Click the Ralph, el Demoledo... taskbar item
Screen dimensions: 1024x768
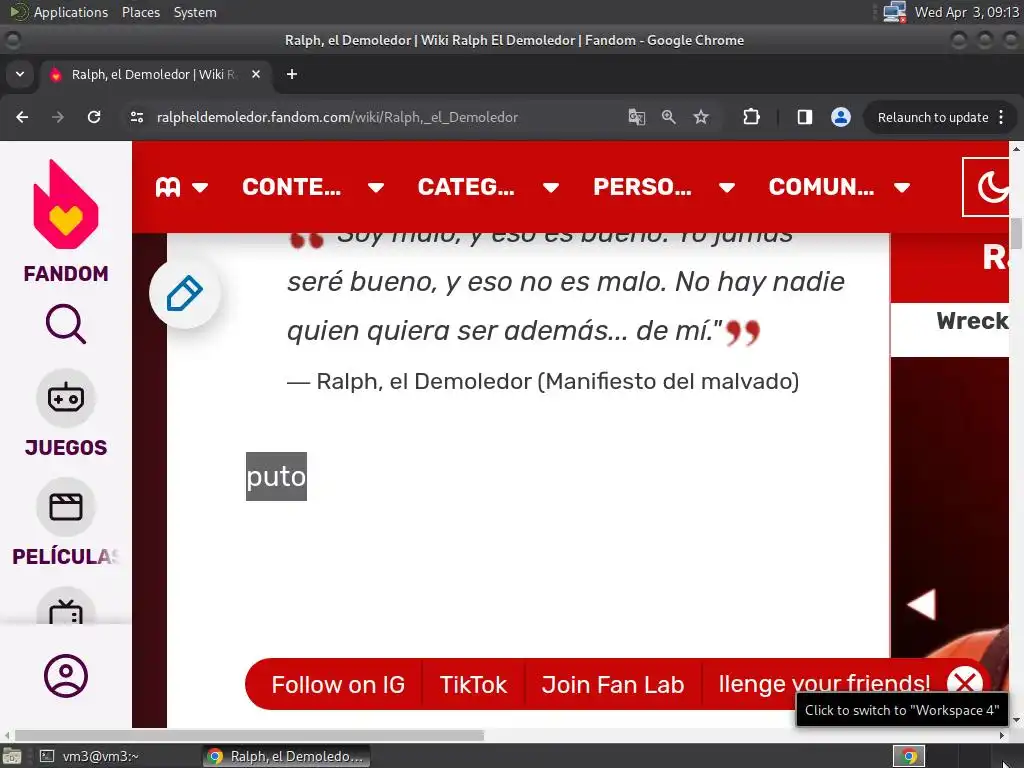[x=285, y=756]
